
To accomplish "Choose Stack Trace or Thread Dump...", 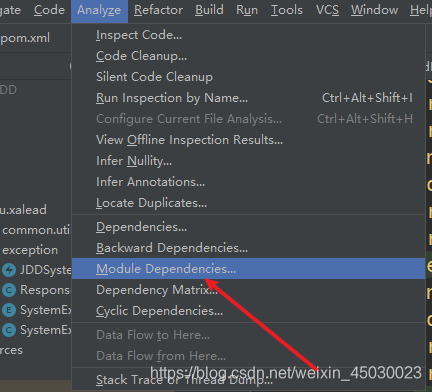I will 248,380.
